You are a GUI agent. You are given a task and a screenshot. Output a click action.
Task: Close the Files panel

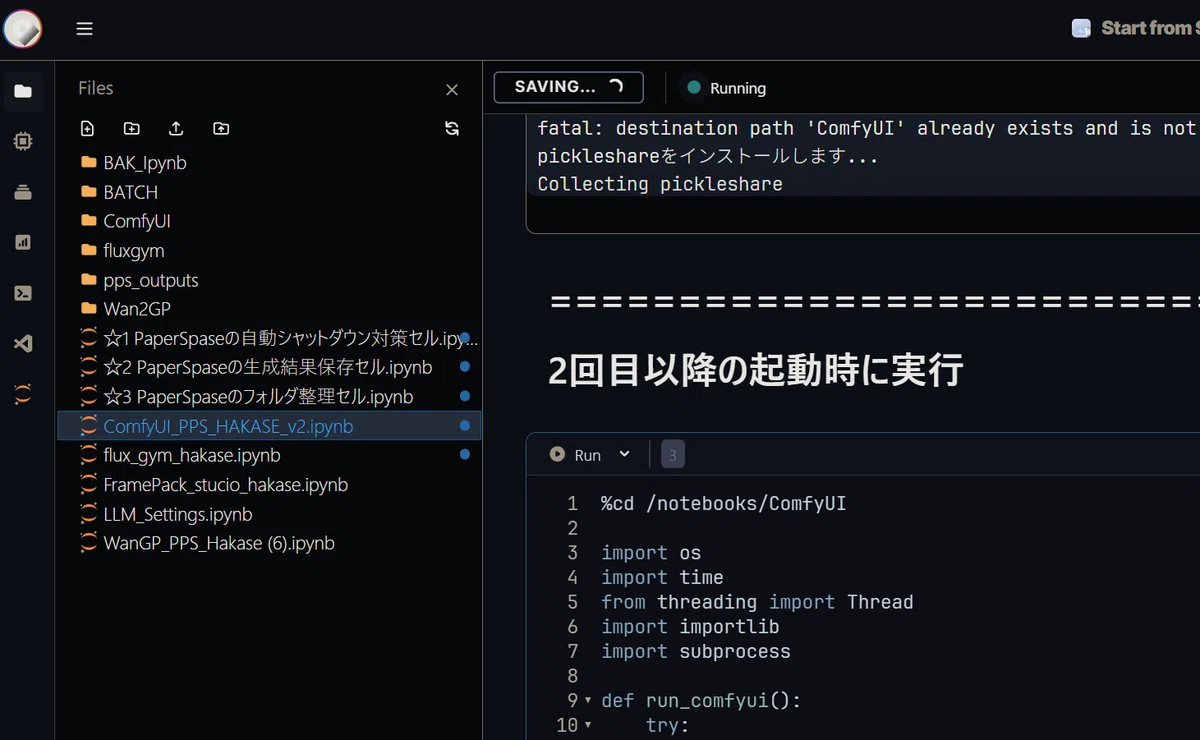pos(452,90)
